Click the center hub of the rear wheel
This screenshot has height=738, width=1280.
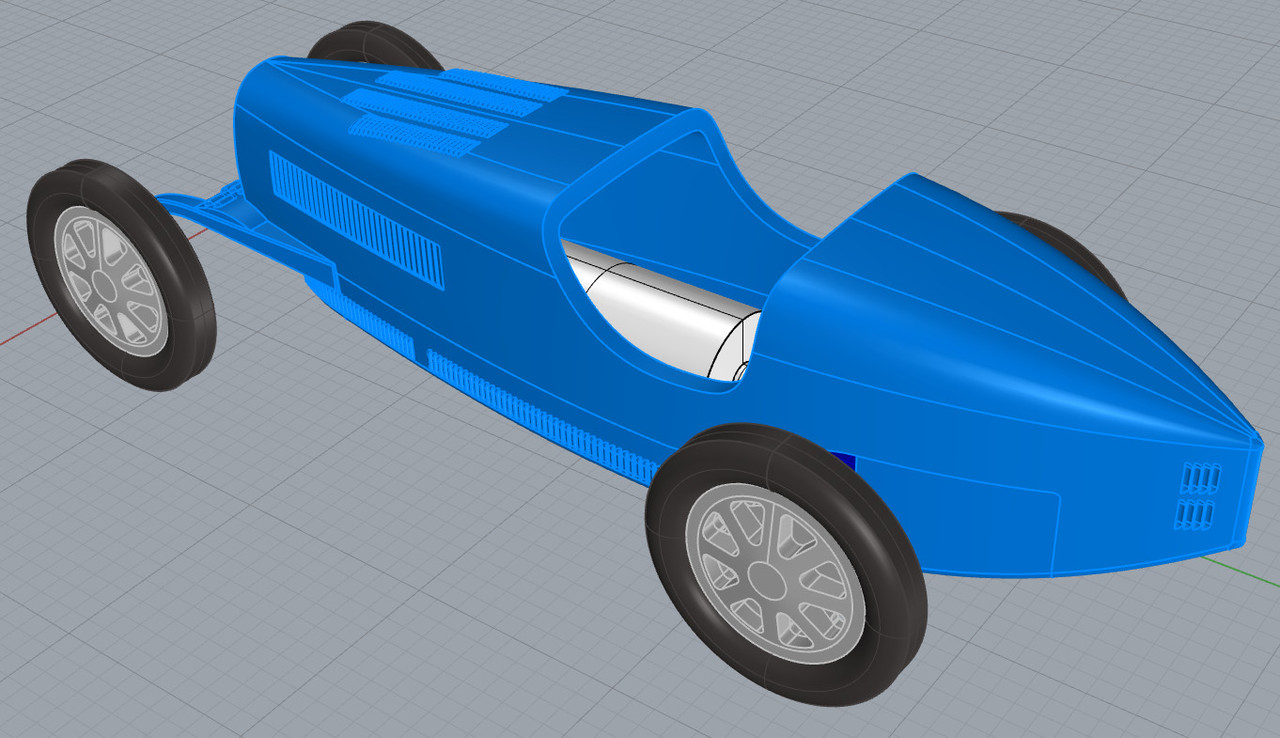coord(766,580)
